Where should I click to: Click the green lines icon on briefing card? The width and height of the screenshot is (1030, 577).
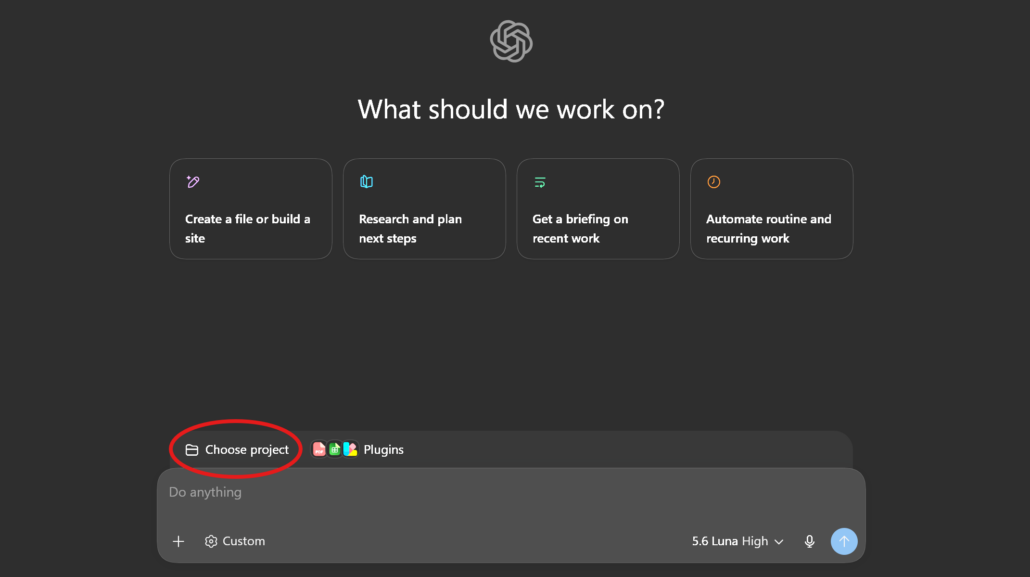point(540,182)
